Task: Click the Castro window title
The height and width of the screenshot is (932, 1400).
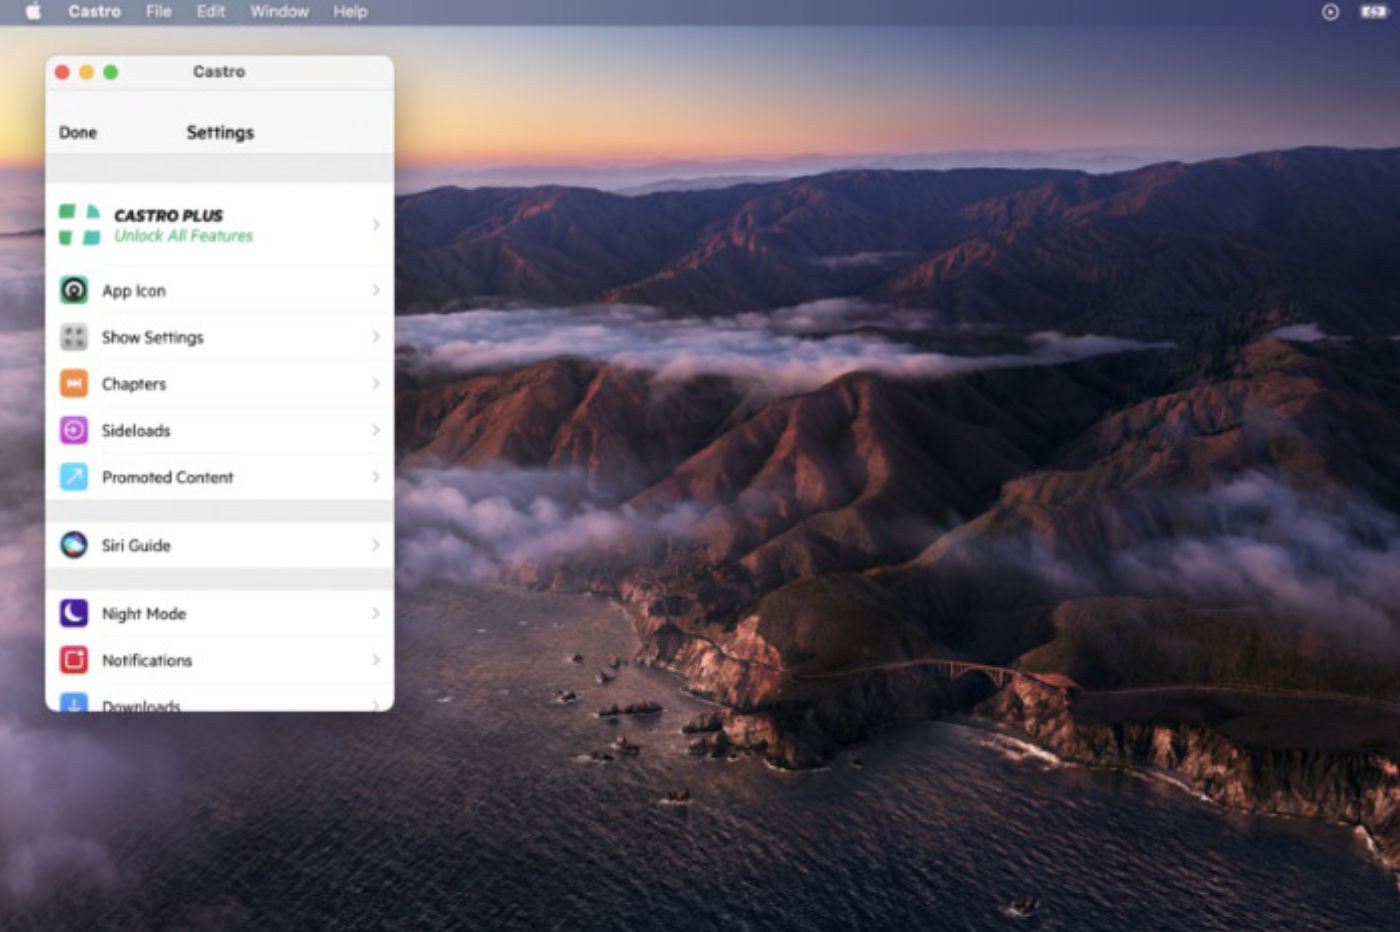Action: pyautogui.click(x=219, y=72)
